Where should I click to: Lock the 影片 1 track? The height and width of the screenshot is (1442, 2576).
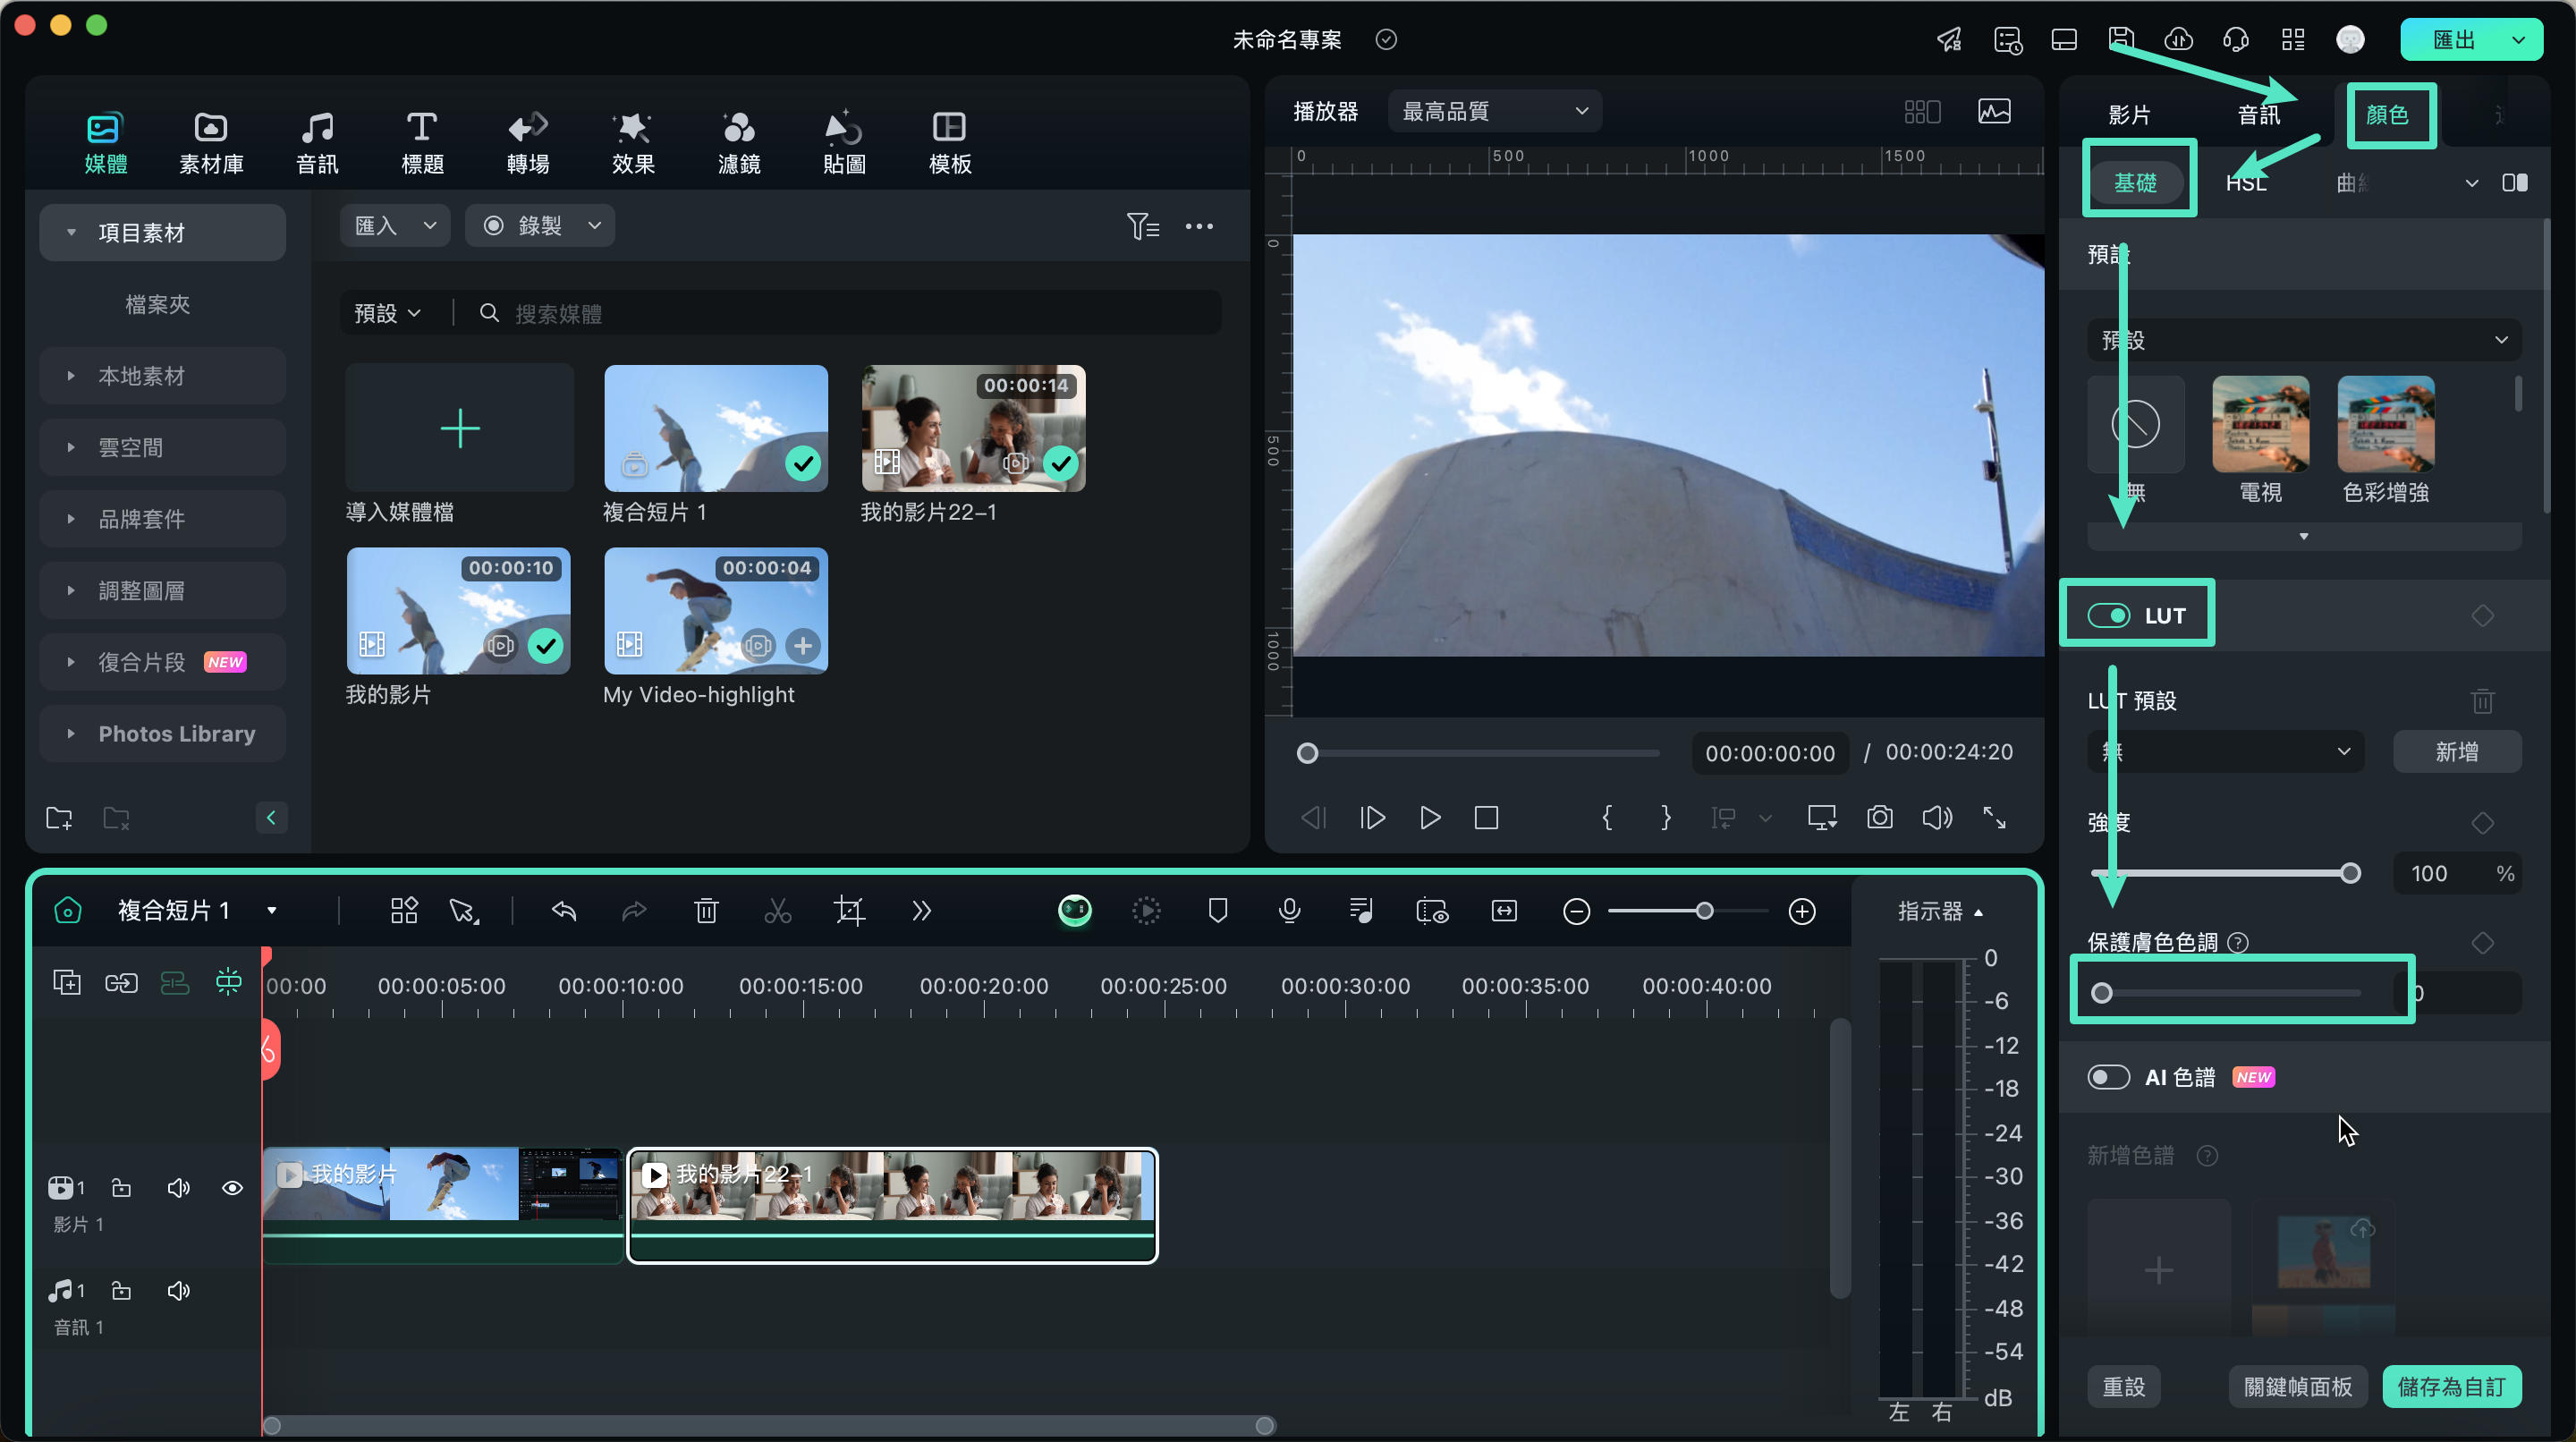(121, 1188)
